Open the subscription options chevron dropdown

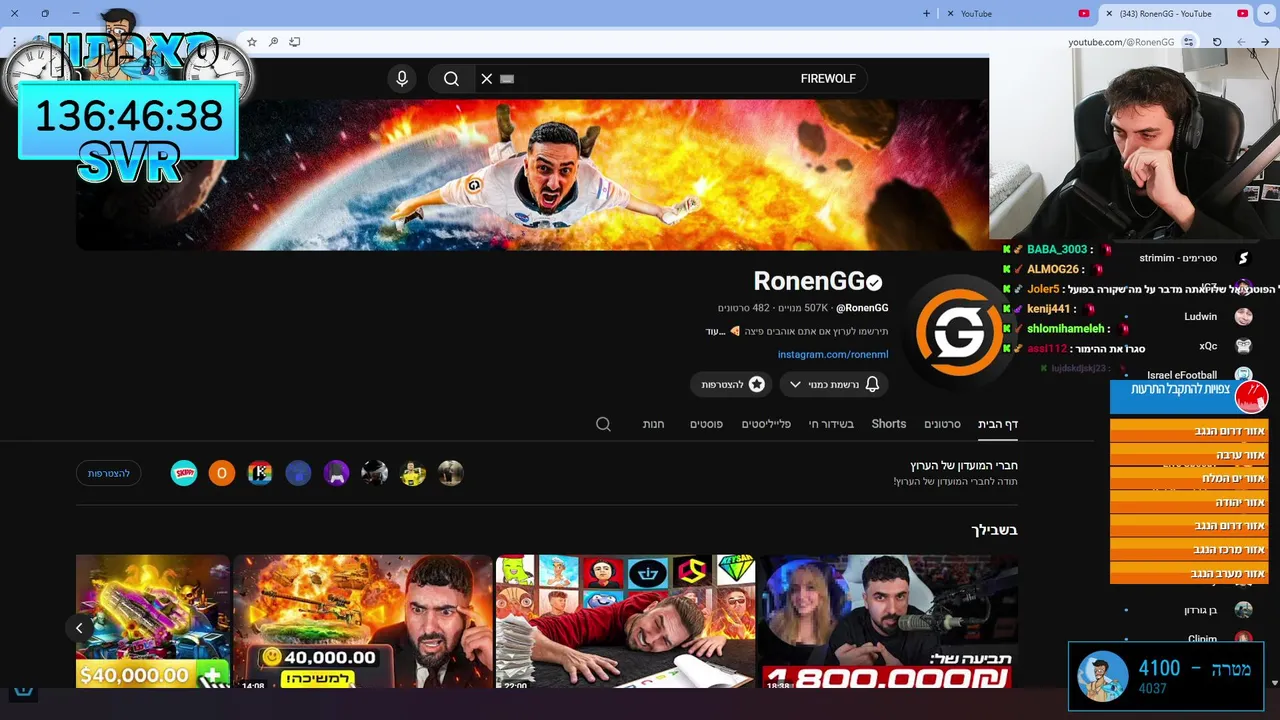click(795, 384)
